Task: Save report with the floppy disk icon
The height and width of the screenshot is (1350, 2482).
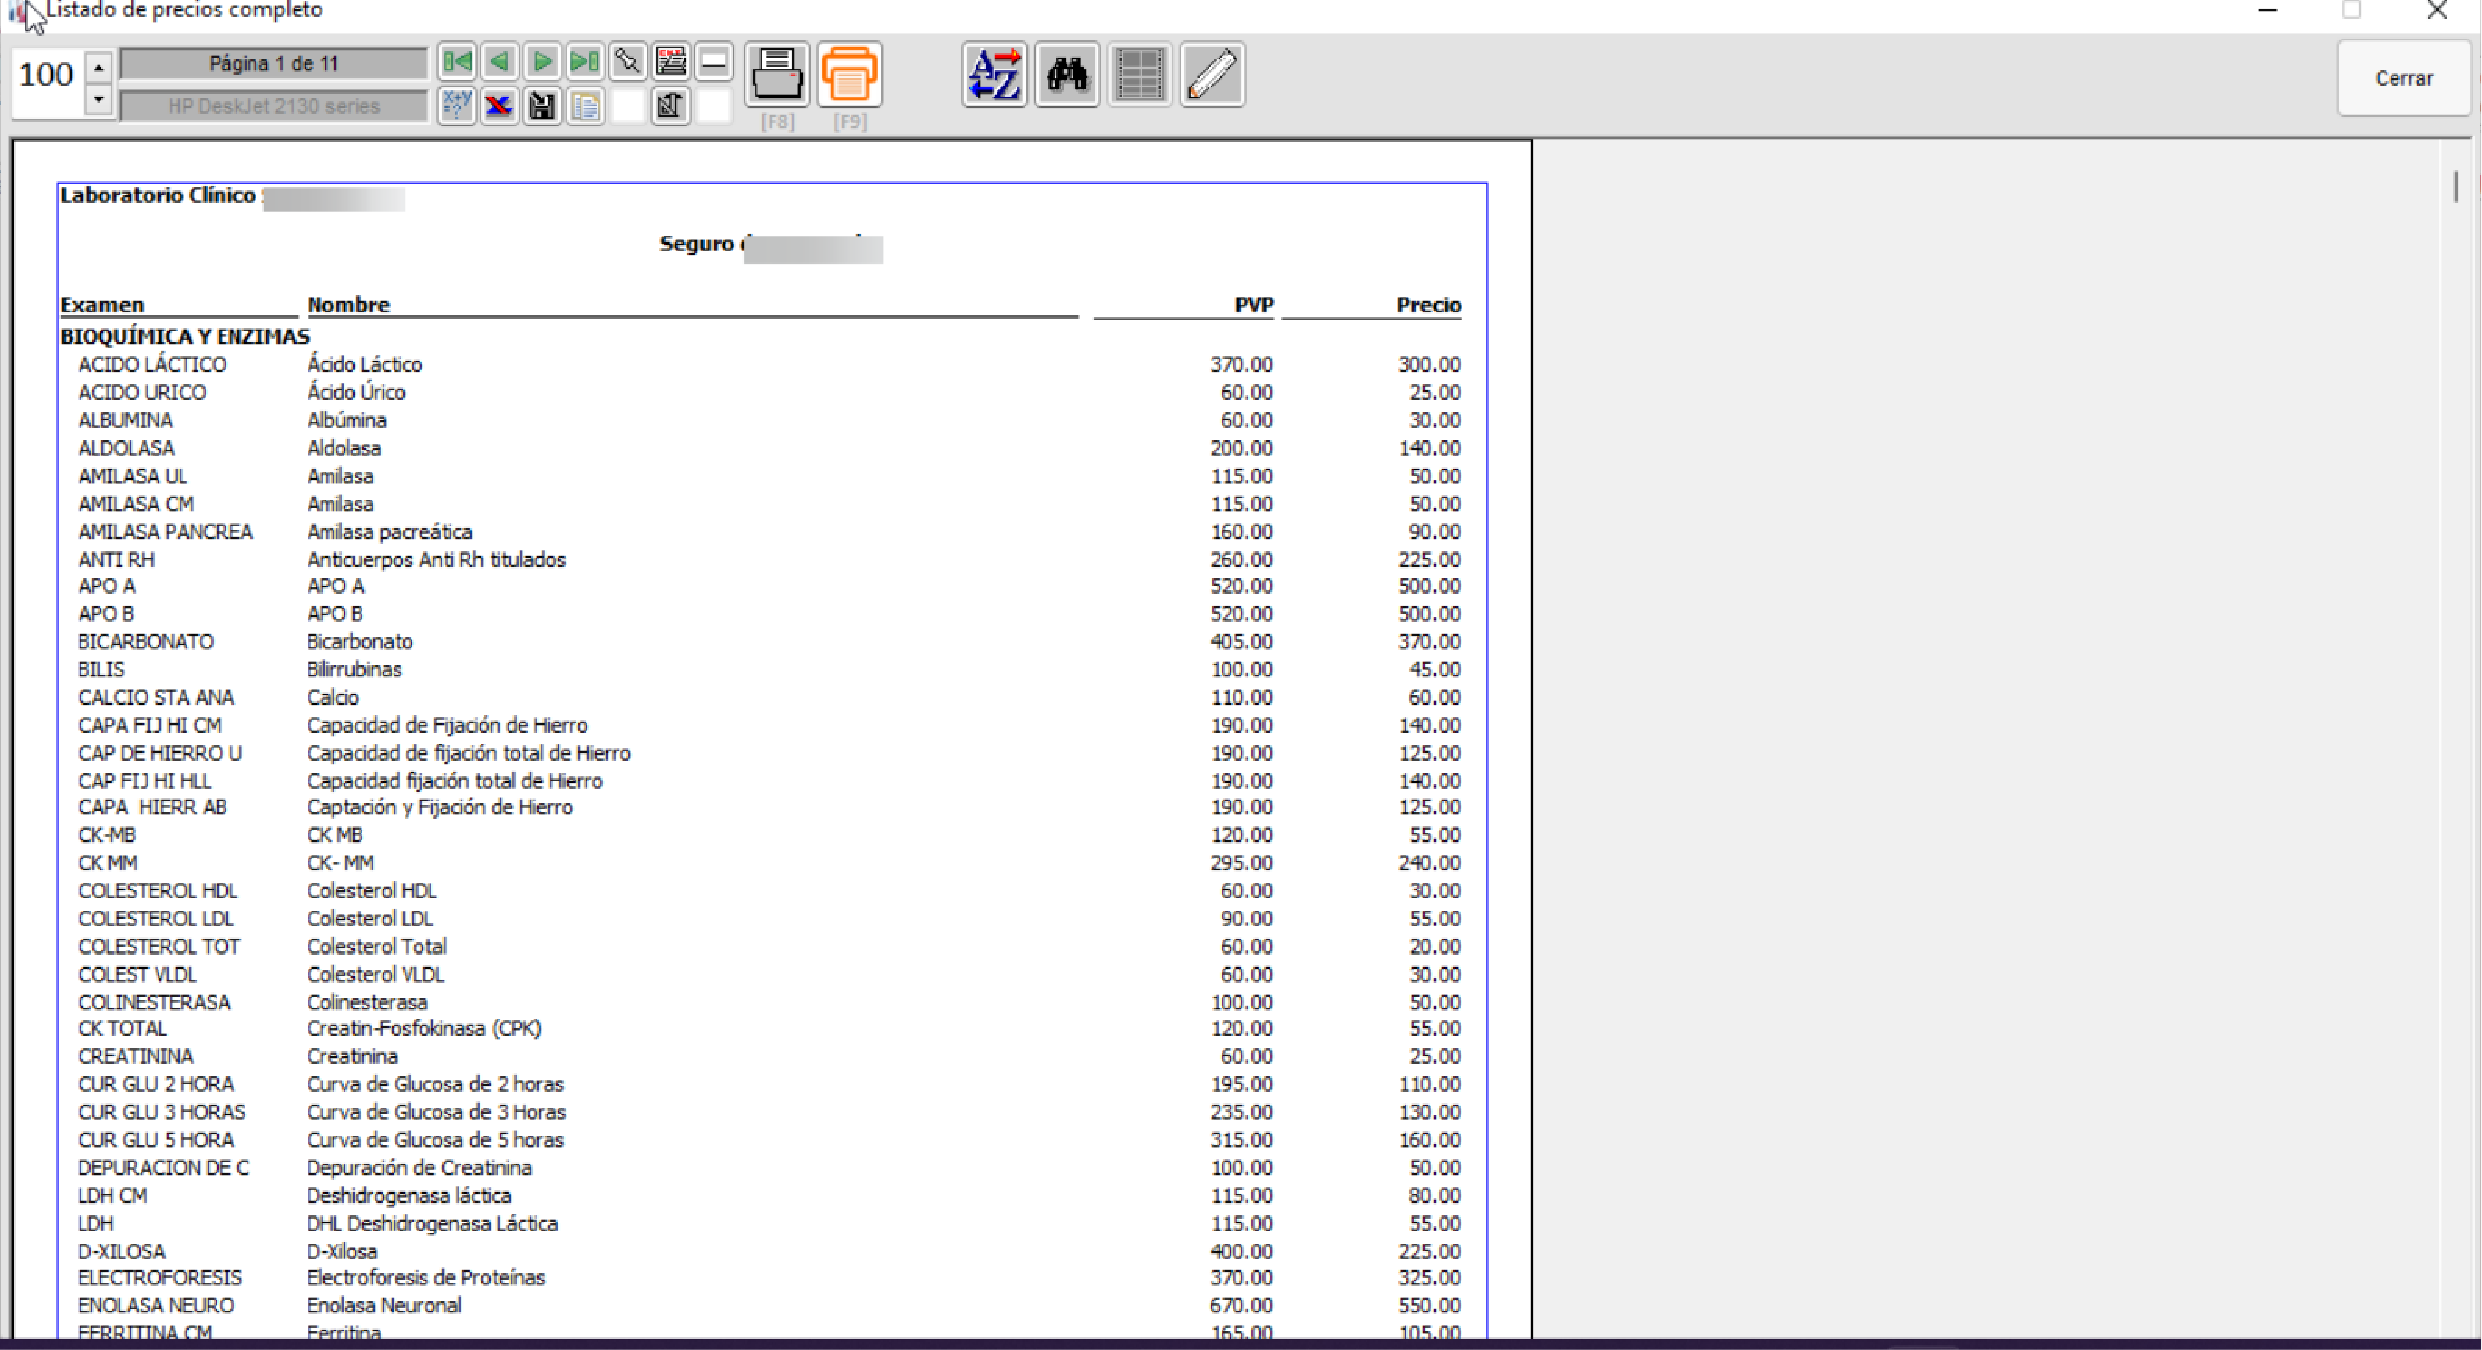Action: click(x=542, y=106)
